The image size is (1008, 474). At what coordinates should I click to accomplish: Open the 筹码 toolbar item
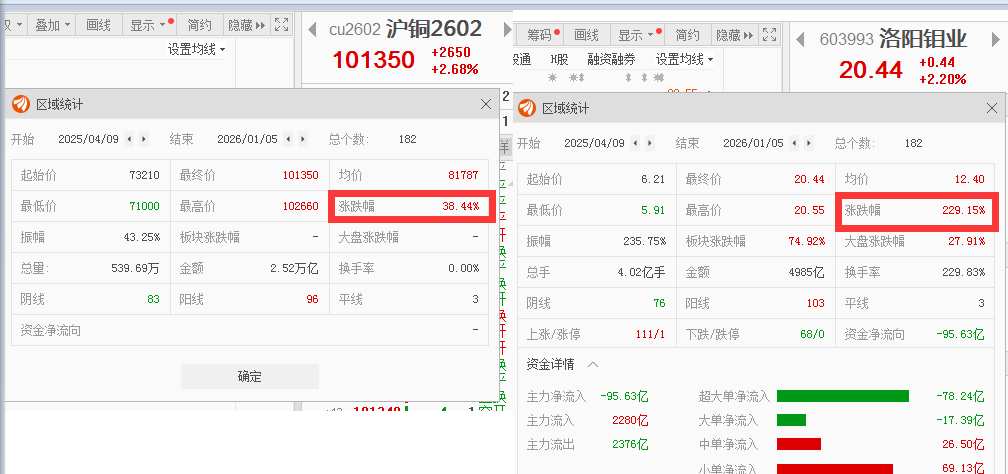click(543, 35)
